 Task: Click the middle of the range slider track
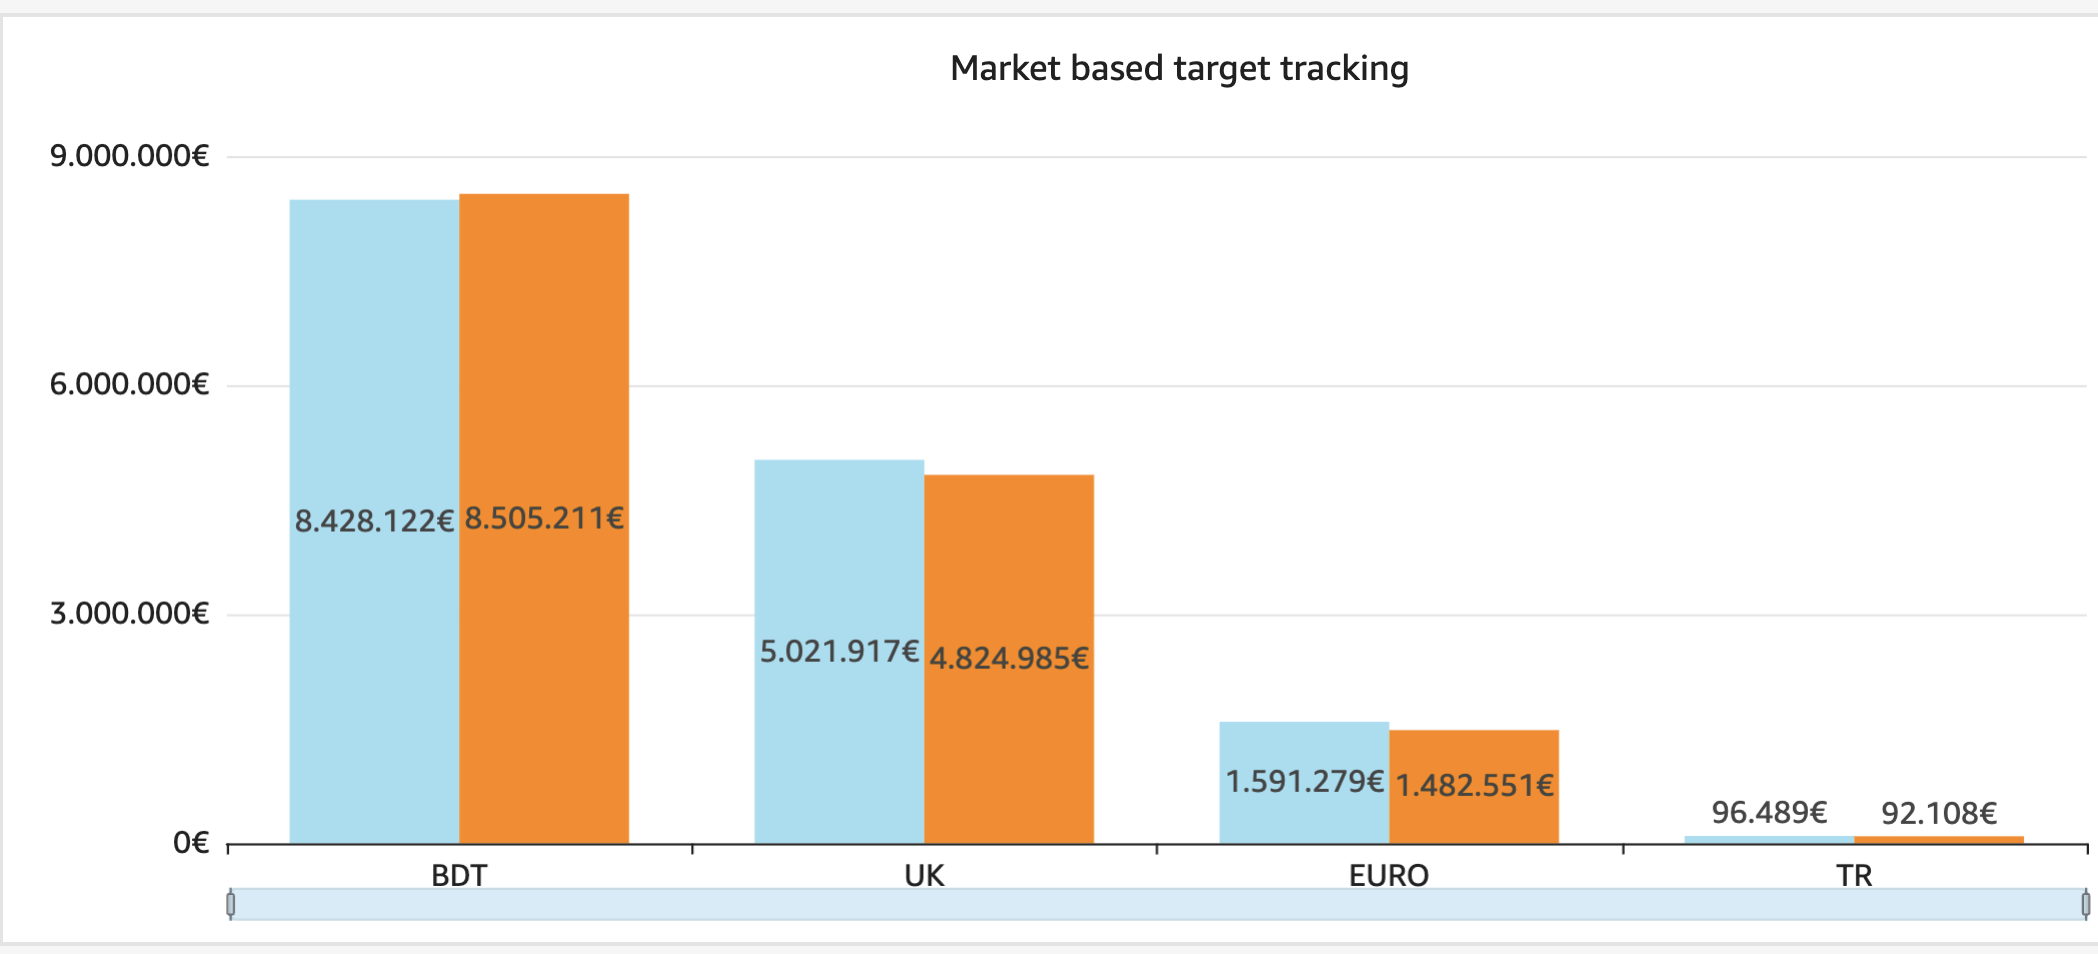1158,904
